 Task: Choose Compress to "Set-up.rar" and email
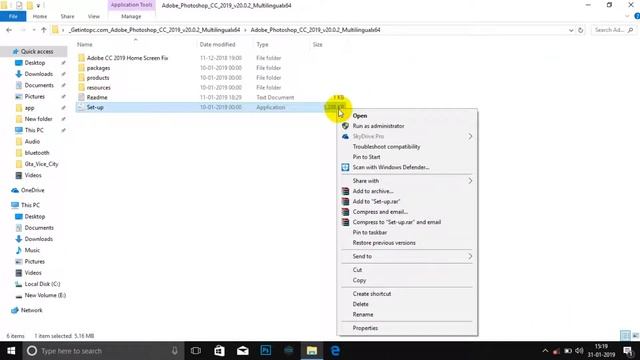pyautogui.click(x=396, y=222)
